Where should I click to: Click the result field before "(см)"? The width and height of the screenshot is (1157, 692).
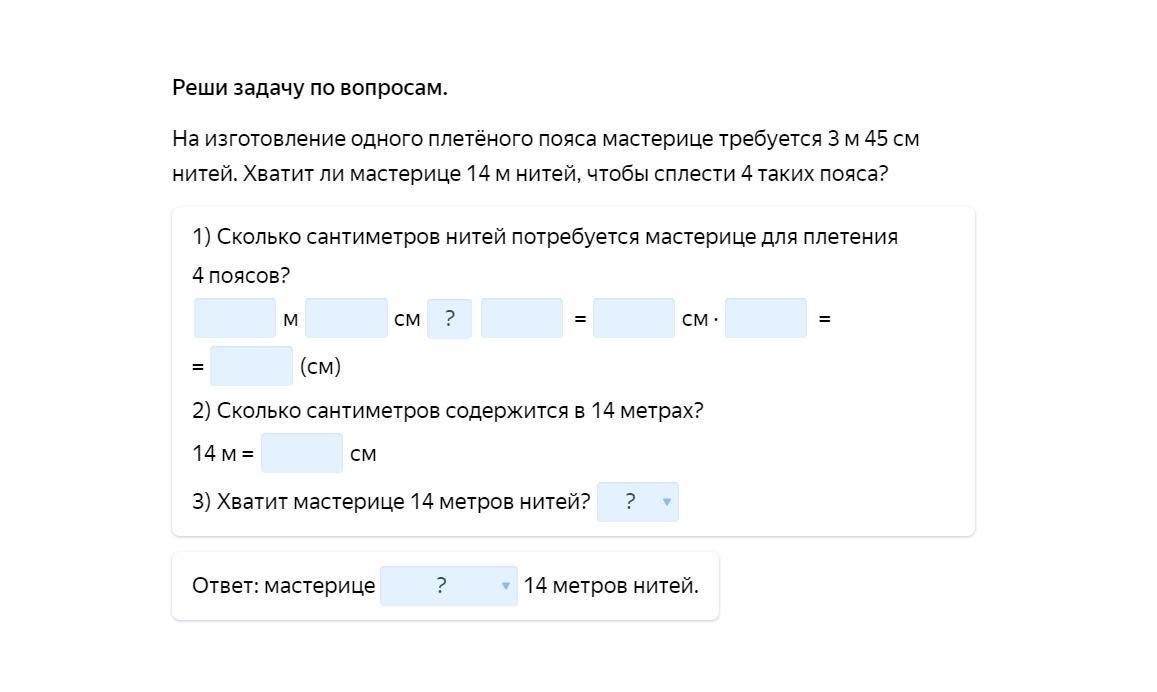point(251,366)
